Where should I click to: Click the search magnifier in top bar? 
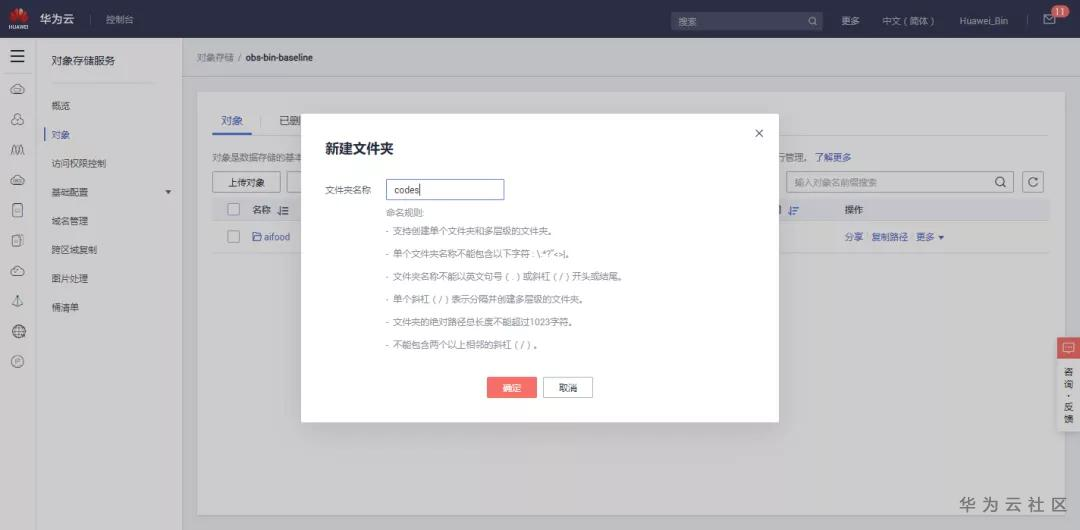pos(813,21)
